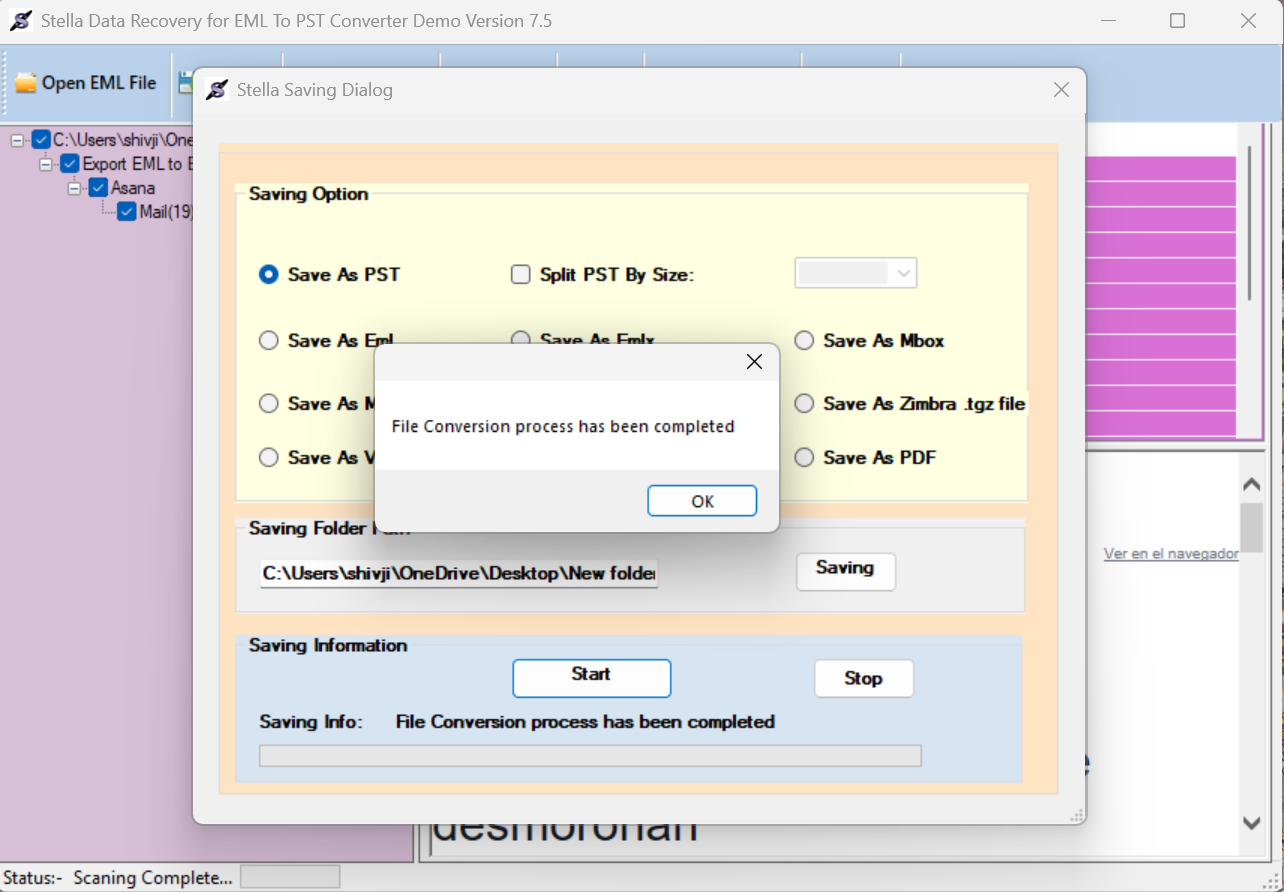Select the Save As PDF radio option
Viewport: 1284px width, 892px height.
[x=804, y=457]
